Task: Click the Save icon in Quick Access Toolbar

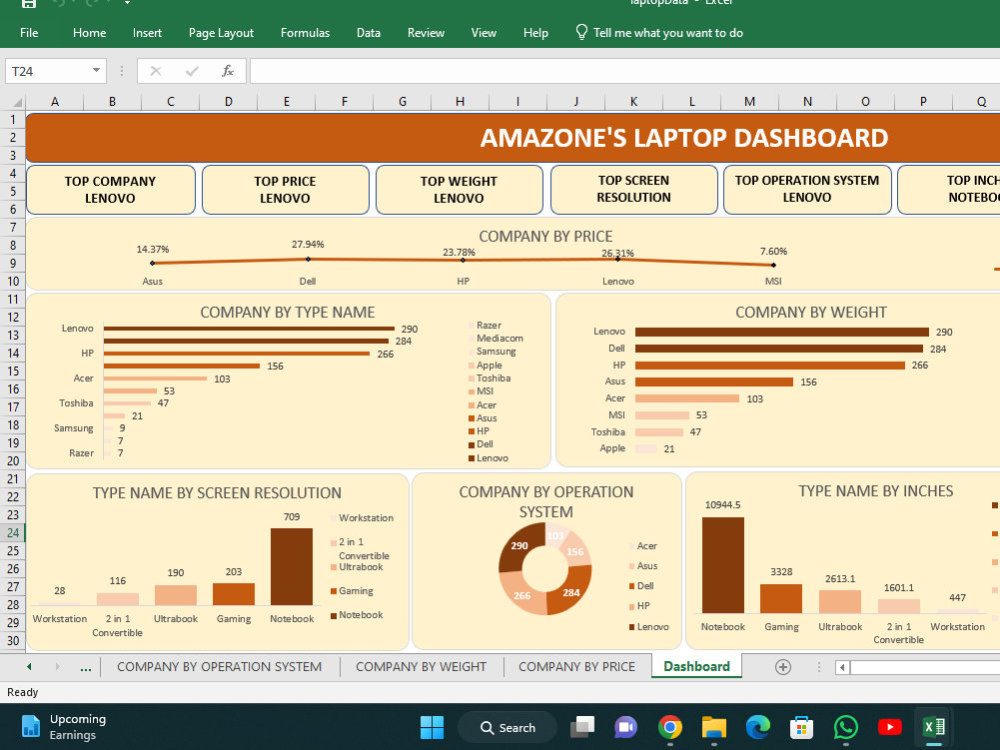Action: coord(28,3)
